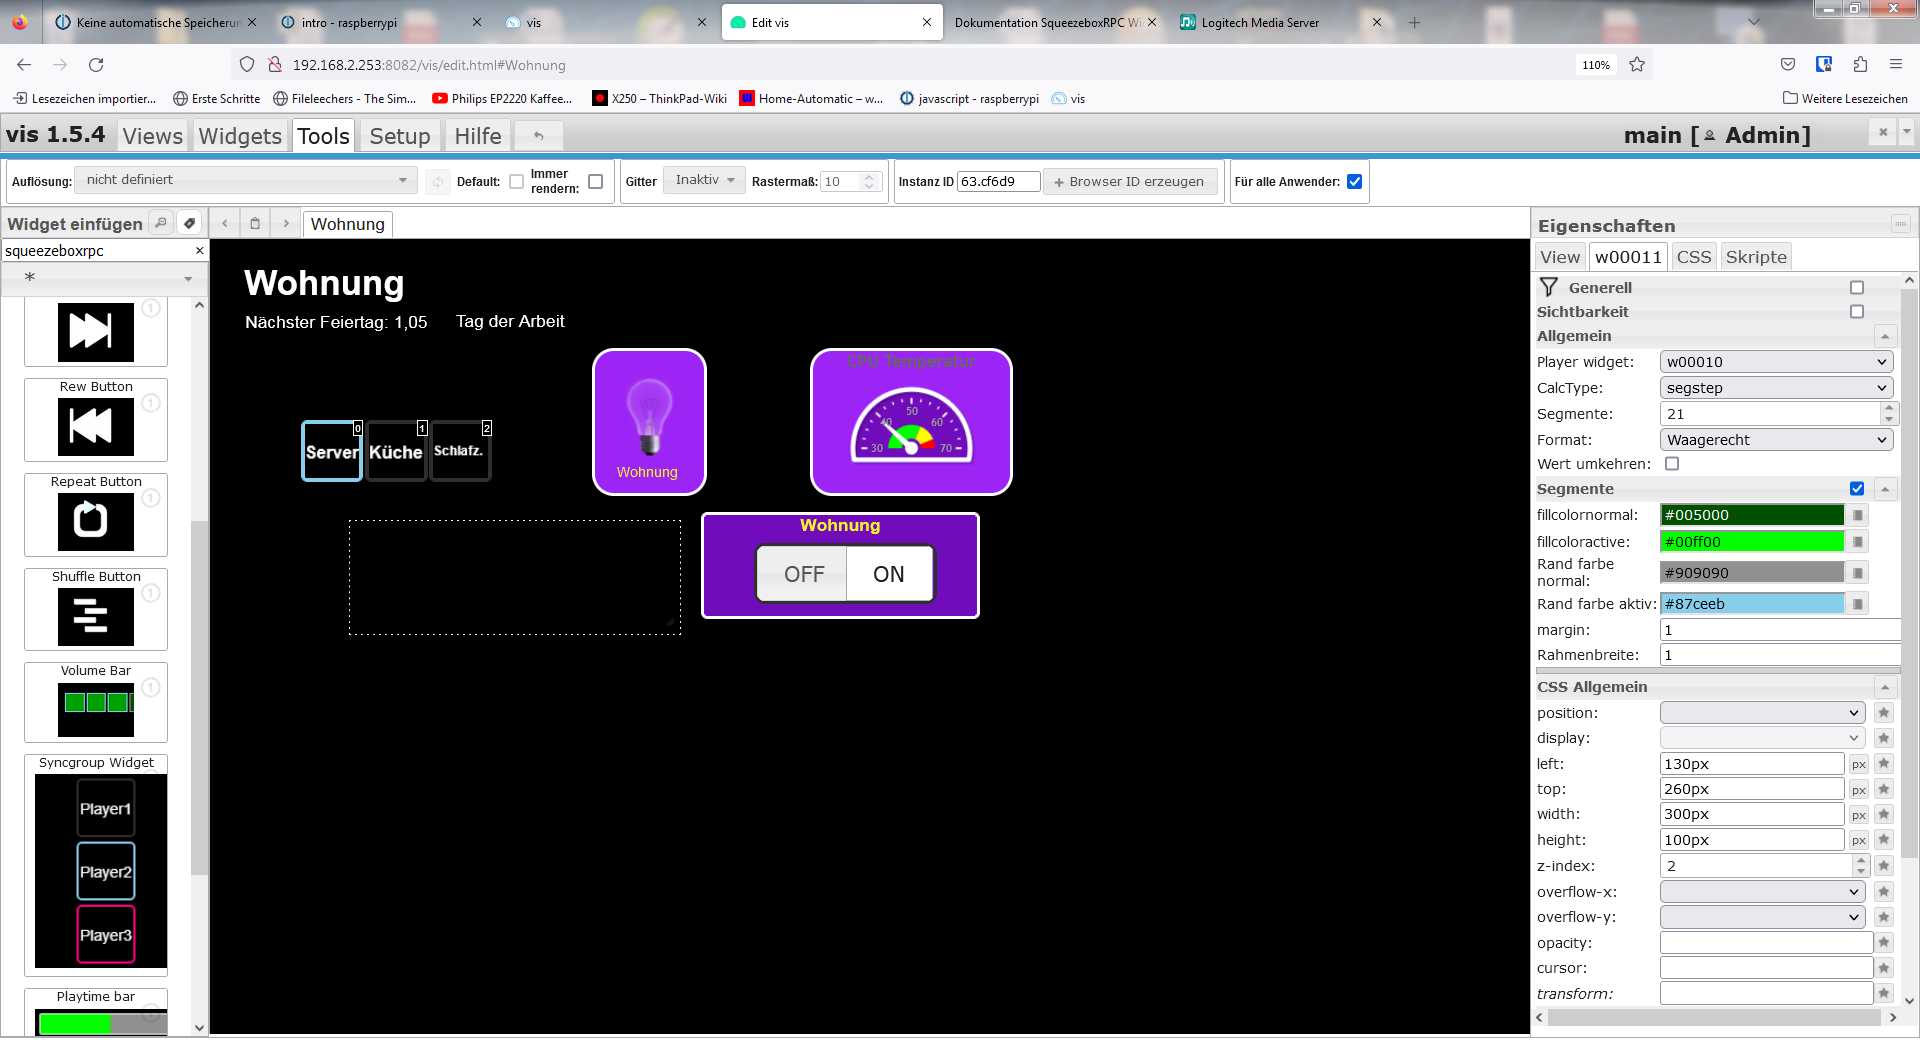Click the previous view arrow beside Wohnung tab
This screenshot has width=1920, height=1040.
(225, 223)
